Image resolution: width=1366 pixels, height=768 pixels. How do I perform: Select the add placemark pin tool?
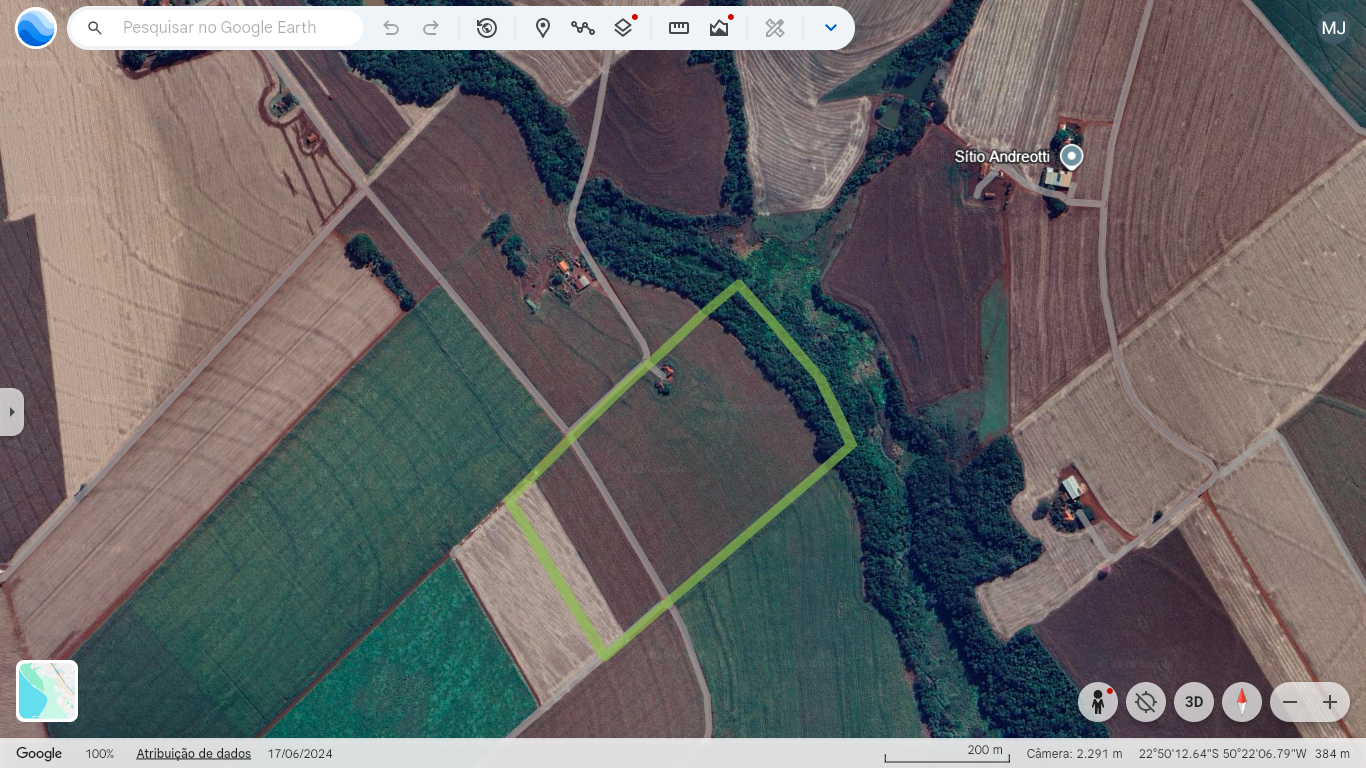[543, 28]
